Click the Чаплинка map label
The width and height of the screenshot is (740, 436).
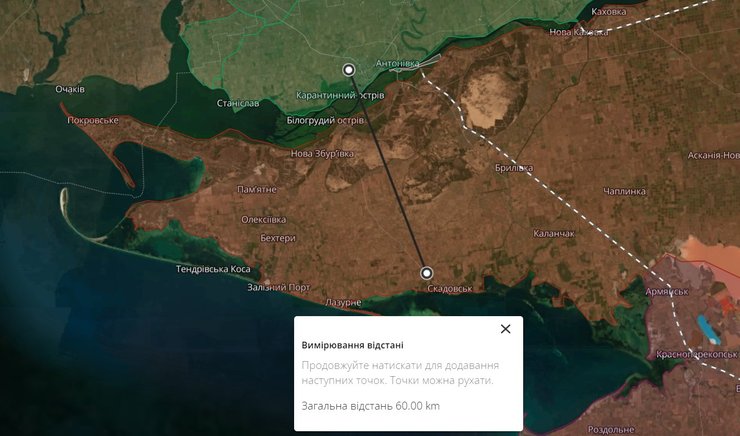pos(624,191)
